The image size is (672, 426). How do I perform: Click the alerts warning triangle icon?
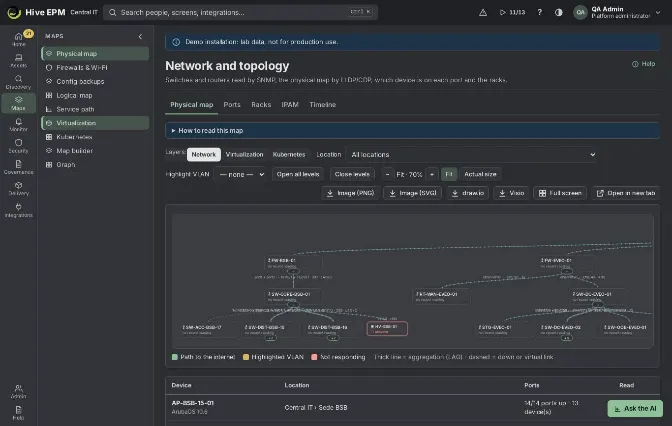point(483,12)
